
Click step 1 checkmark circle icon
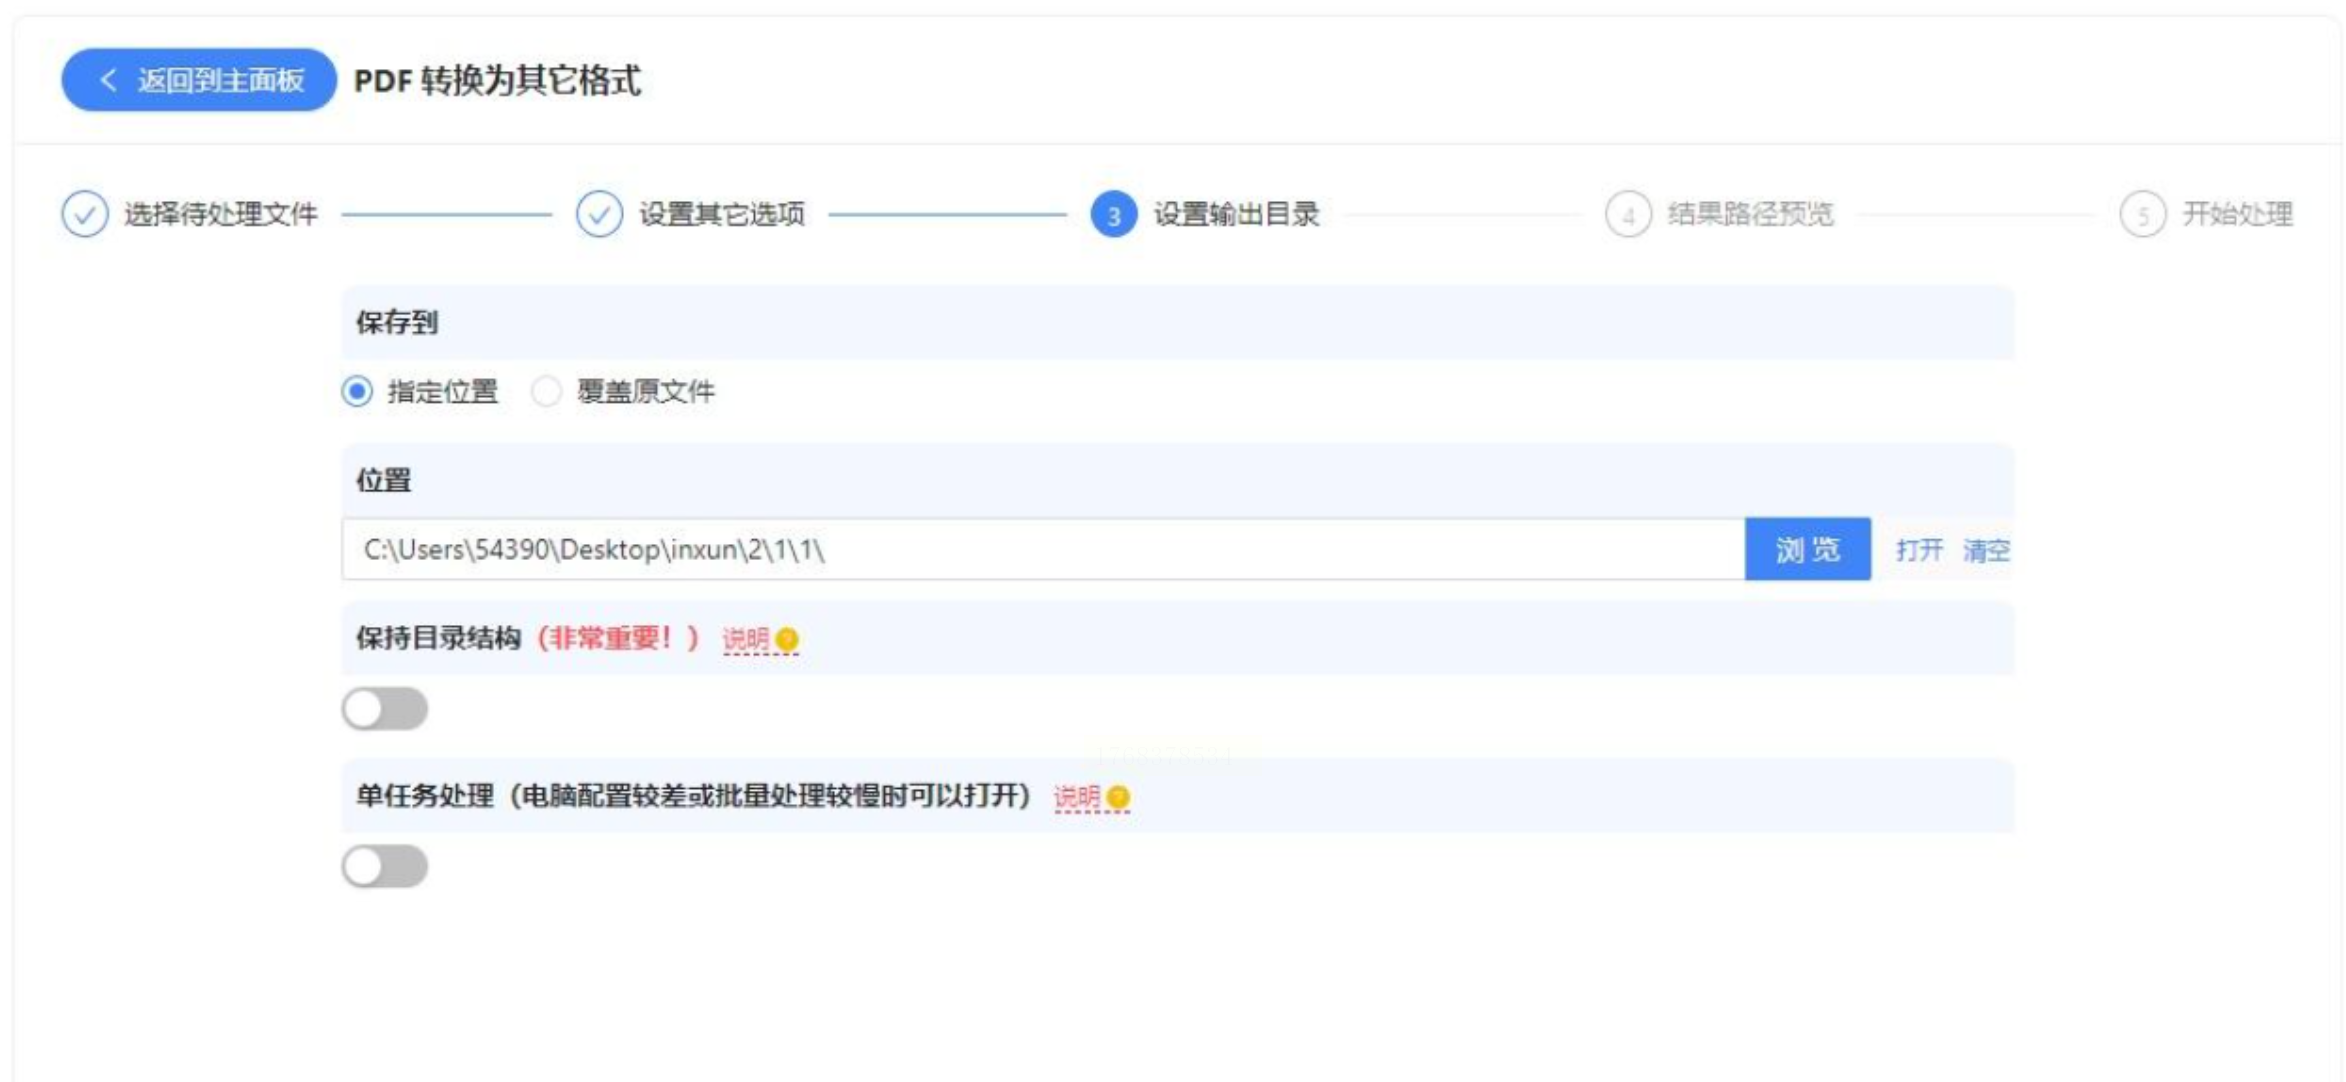[x=85, y=214]
